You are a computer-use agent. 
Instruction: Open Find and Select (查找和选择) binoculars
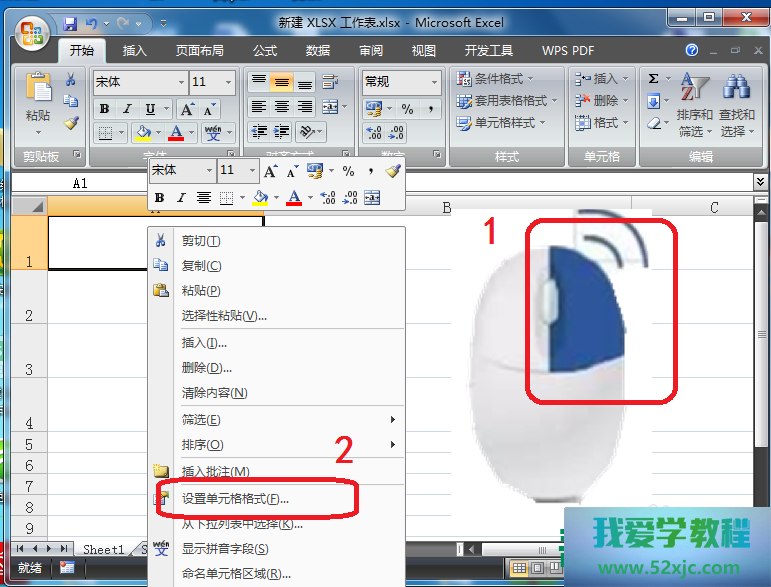736,105
